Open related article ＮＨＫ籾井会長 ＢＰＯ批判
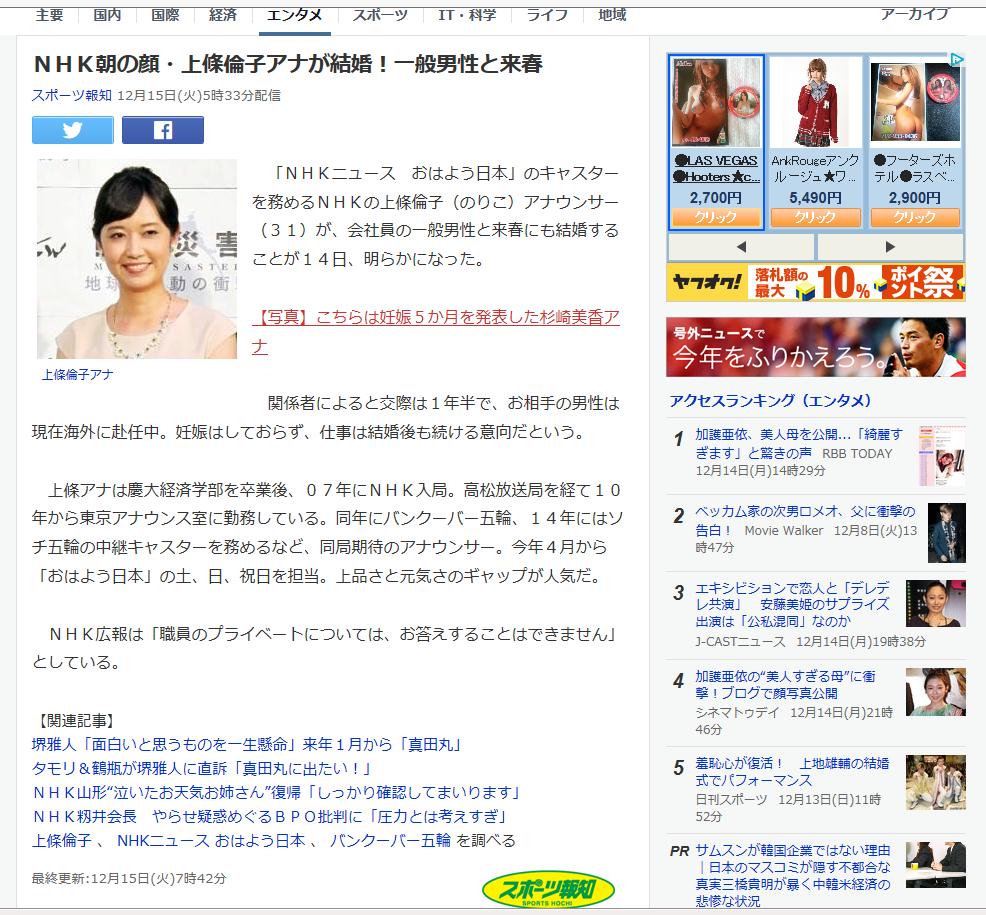 tap(270, 816)
